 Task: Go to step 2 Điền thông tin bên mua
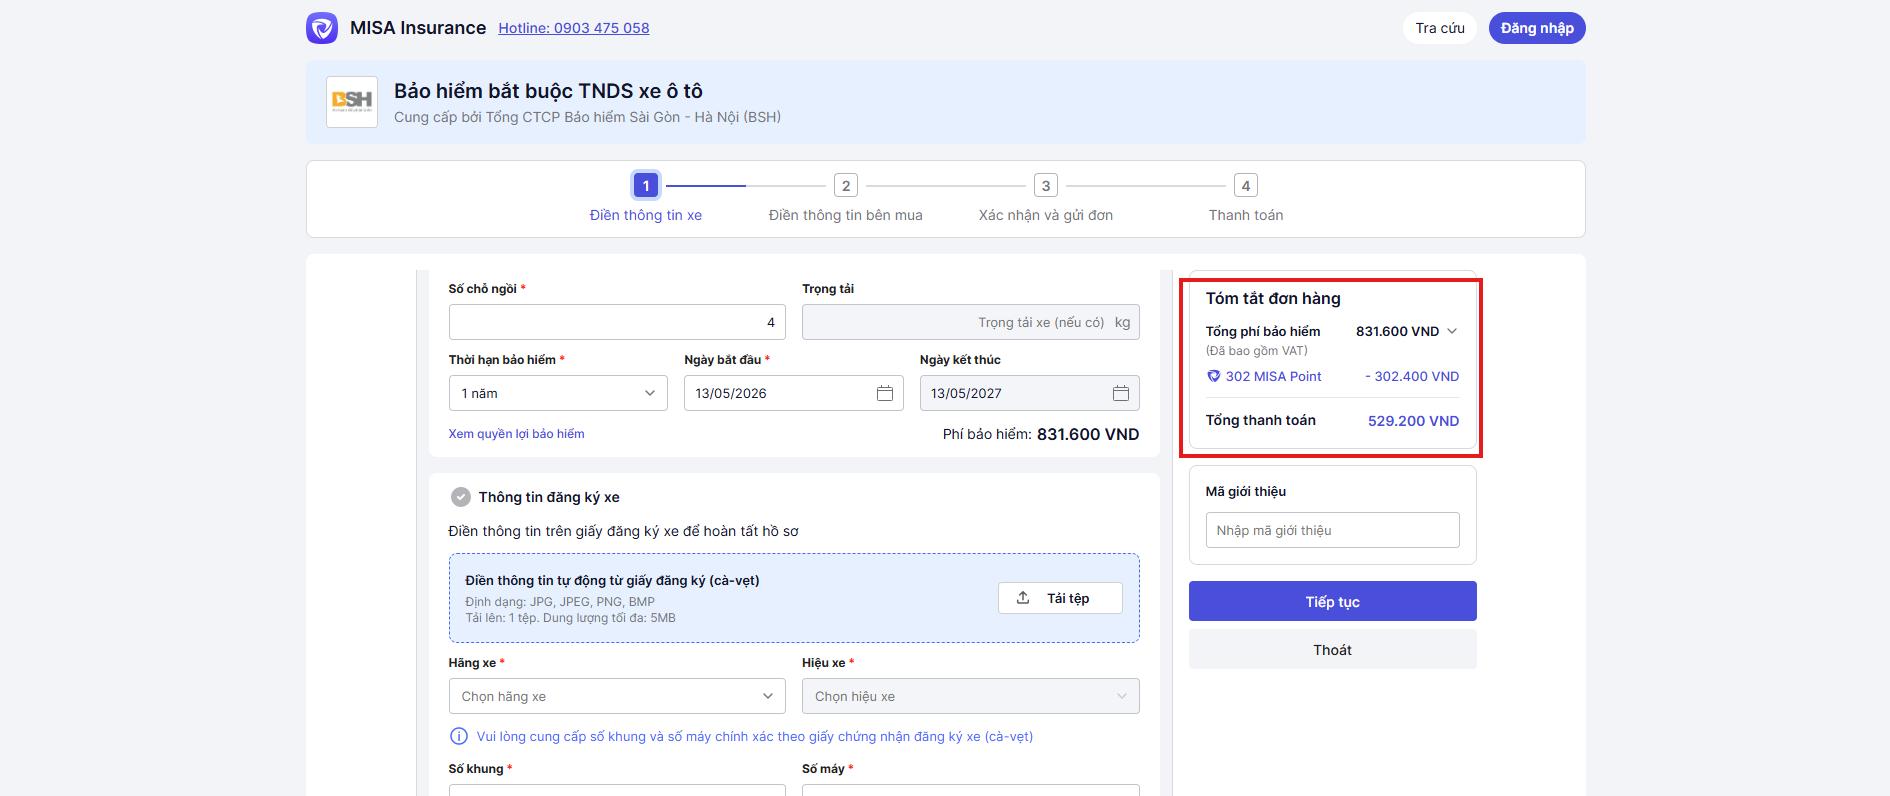click(x=846, y=198)
